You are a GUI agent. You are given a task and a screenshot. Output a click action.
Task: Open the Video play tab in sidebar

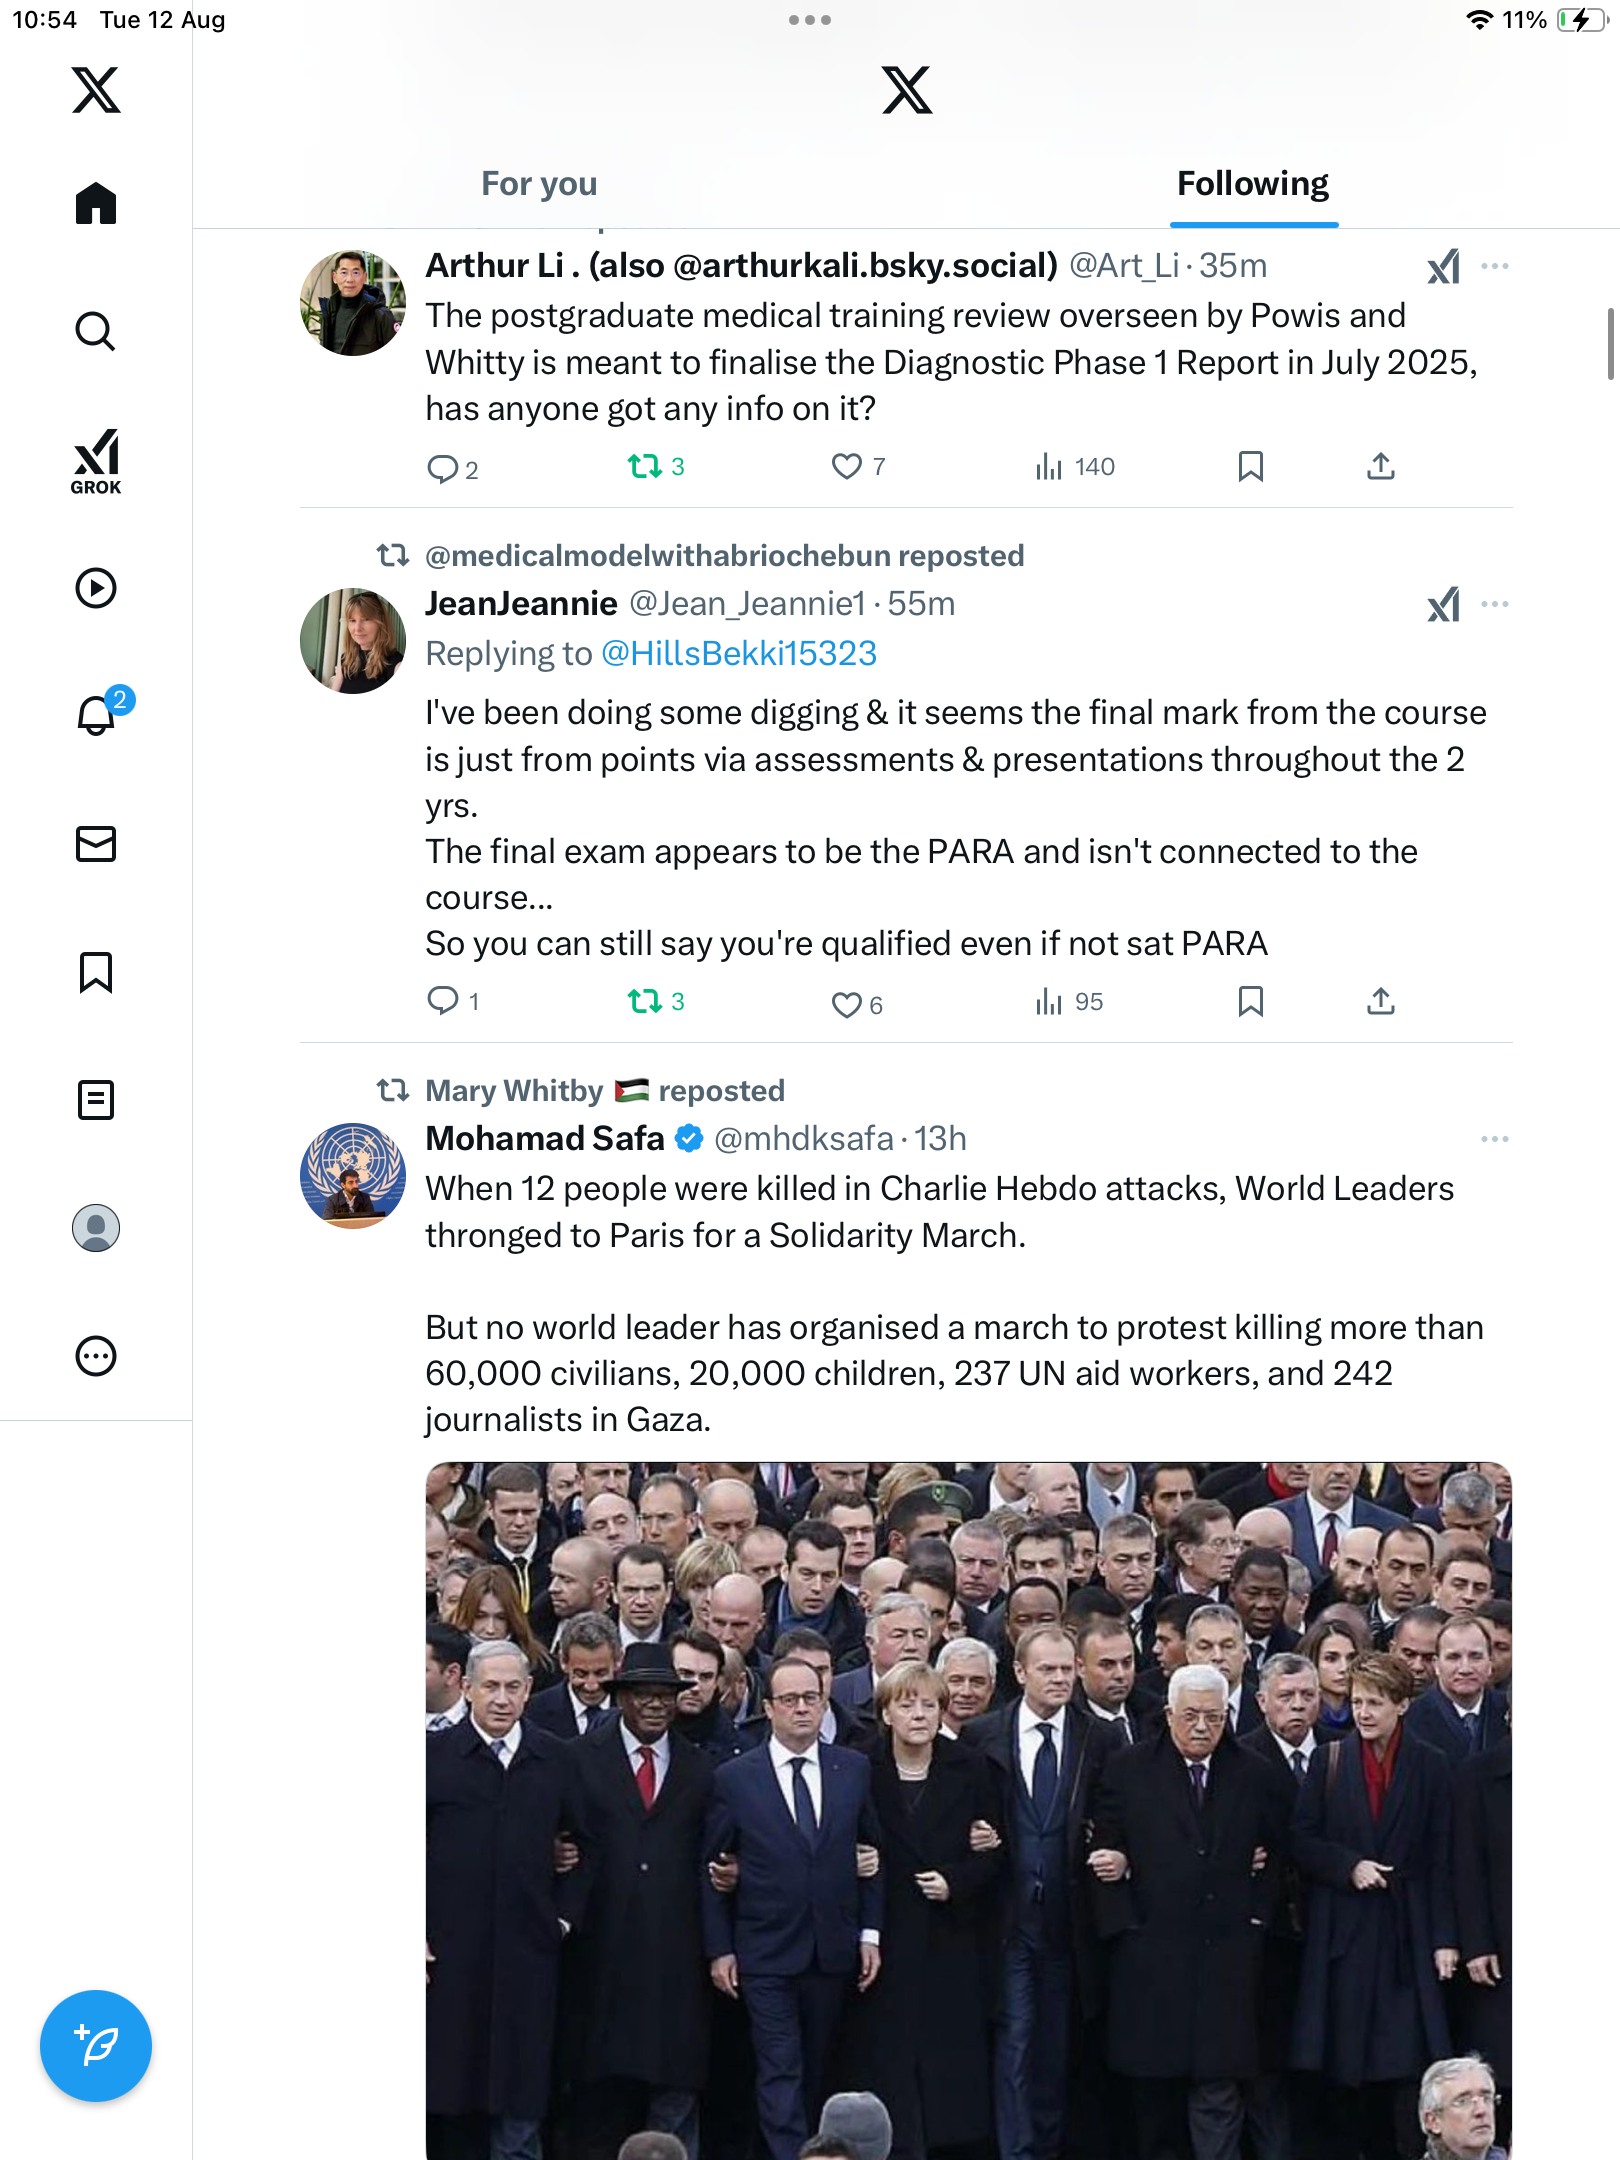pyautogui.click(x=96, y=588)
